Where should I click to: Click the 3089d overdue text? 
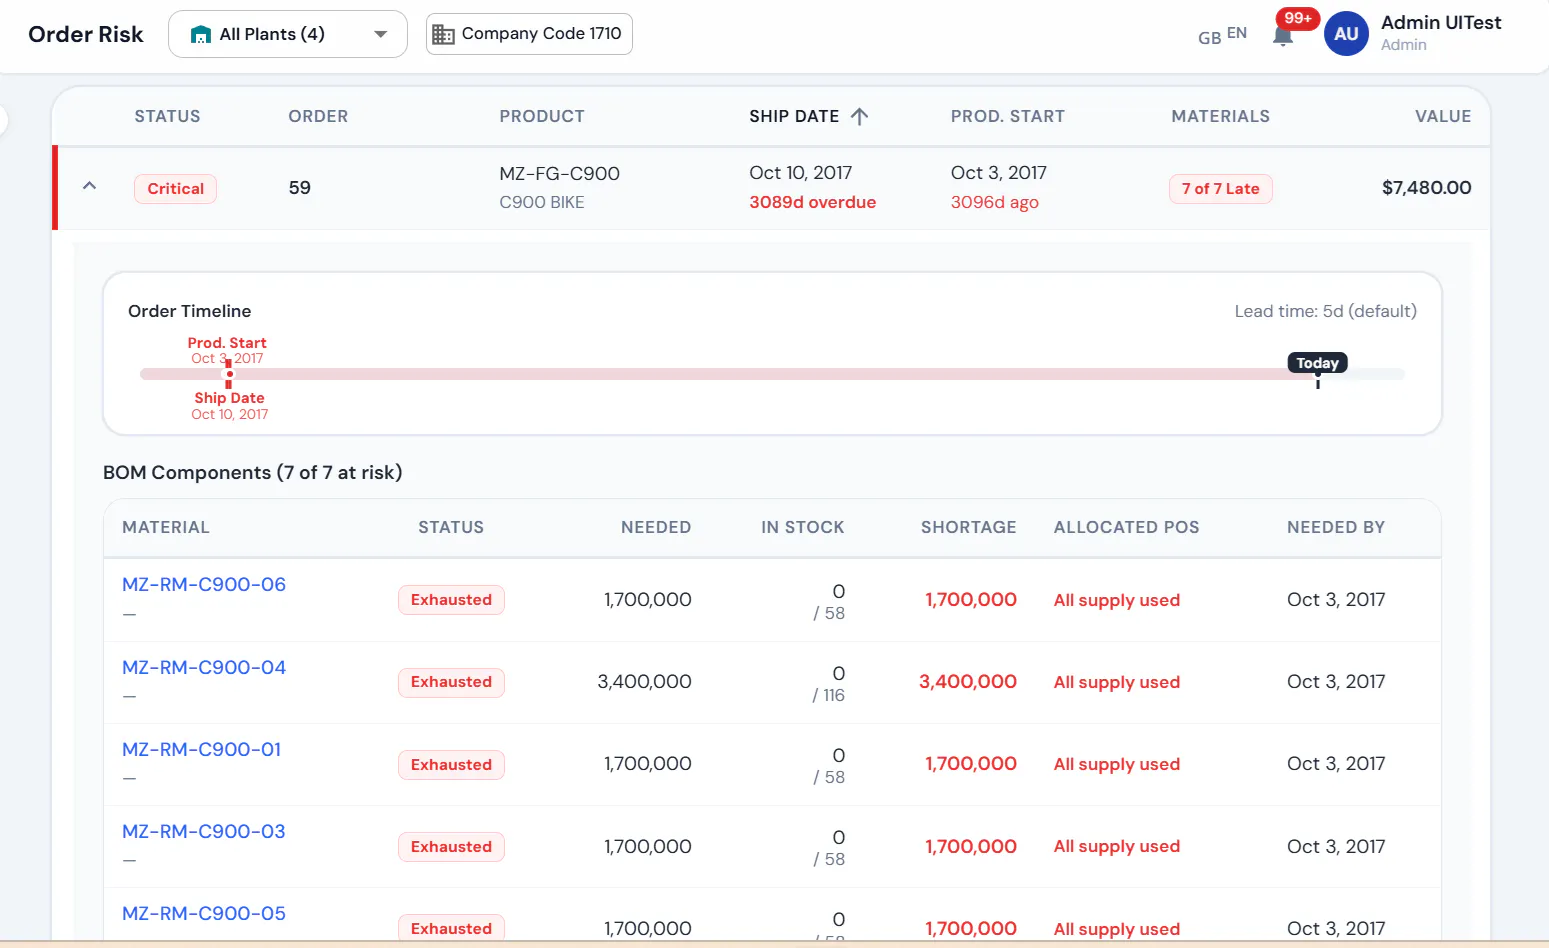pos(812,202)
